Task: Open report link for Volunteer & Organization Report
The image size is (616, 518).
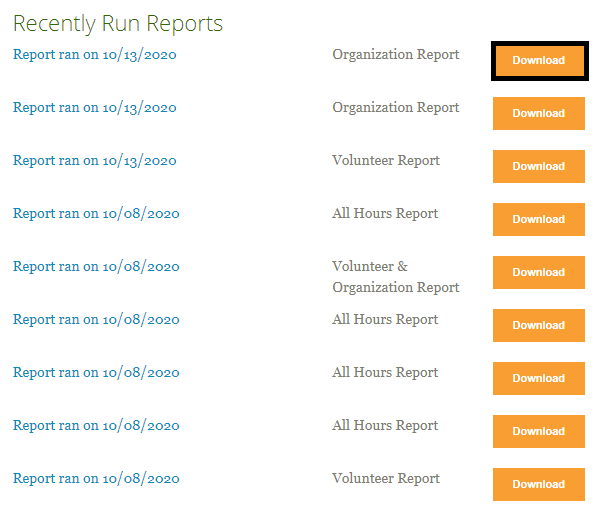Action: (x=96, y=267)
